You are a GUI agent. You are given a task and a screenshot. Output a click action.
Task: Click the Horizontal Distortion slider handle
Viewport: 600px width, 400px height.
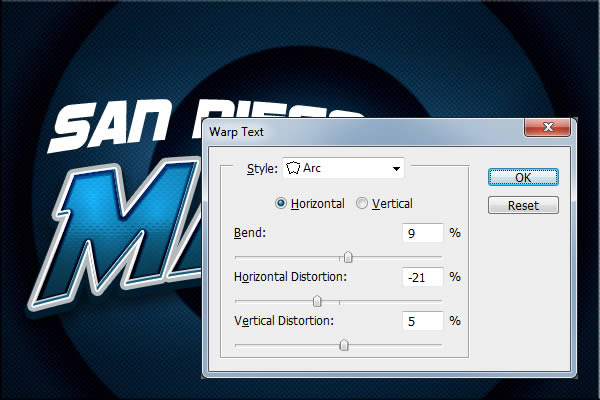pyautogui.click(x=317, y=301)
